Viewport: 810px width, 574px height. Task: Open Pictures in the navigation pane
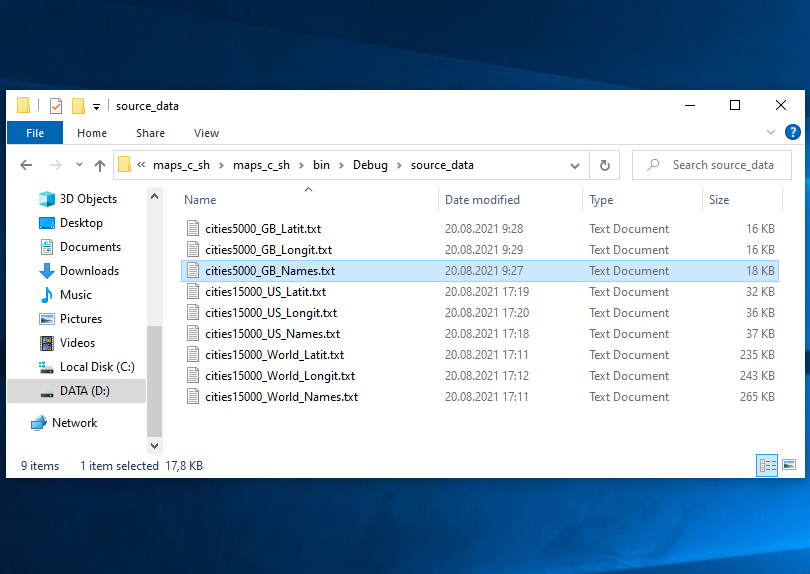[71, 319]
